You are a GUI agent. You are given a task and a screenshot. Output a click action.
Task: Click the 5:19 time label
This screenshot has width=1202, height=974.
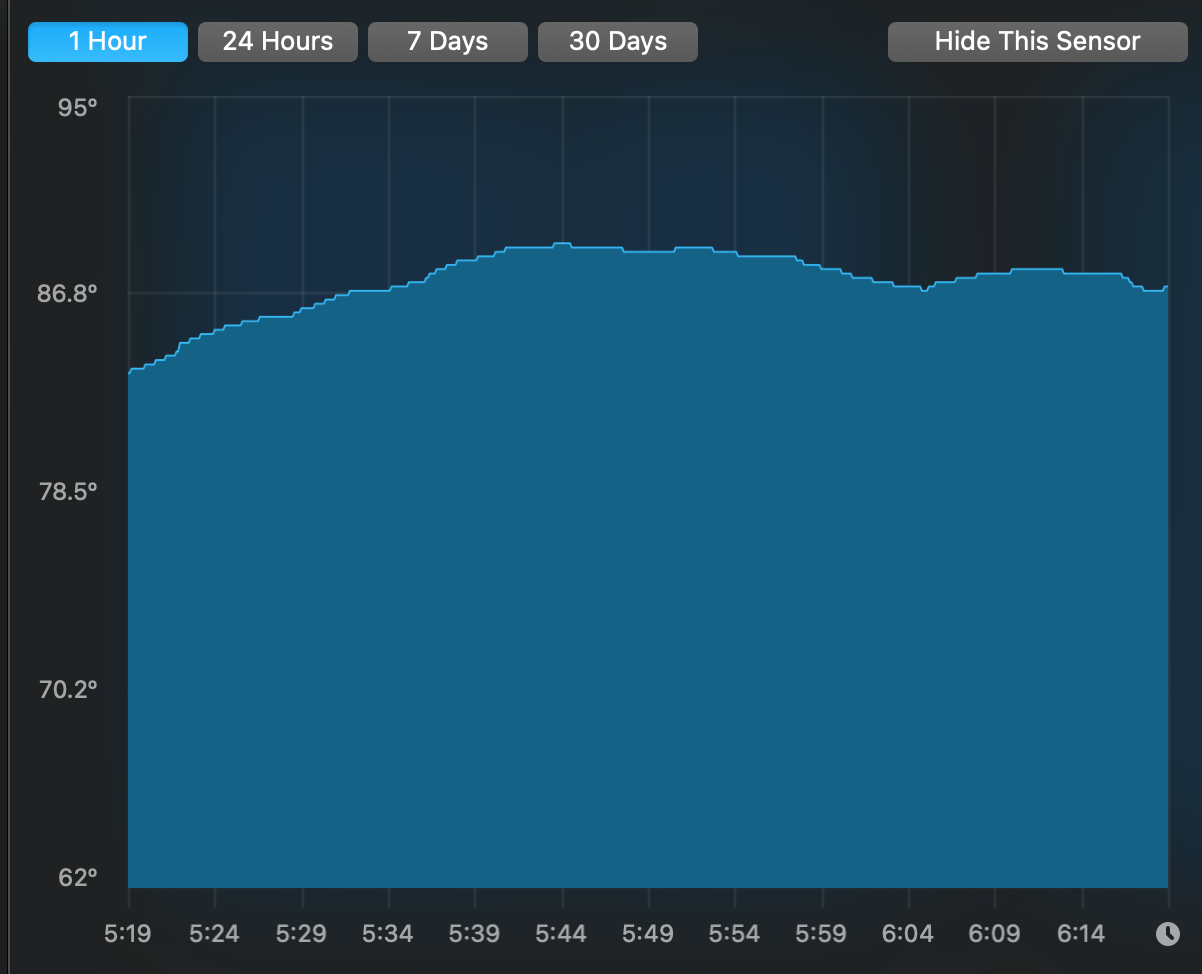pyautogui.click(x=128, y=934)
